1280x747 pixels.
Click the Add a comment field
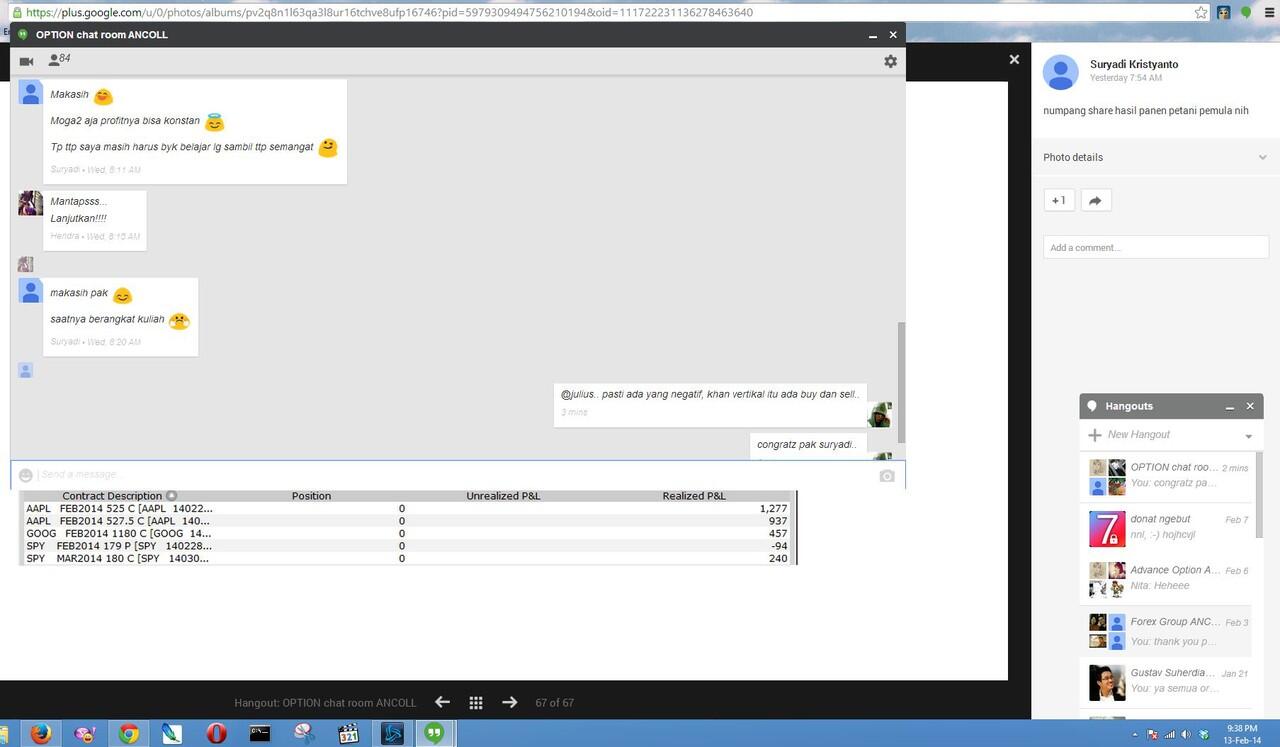[1156, 247]
